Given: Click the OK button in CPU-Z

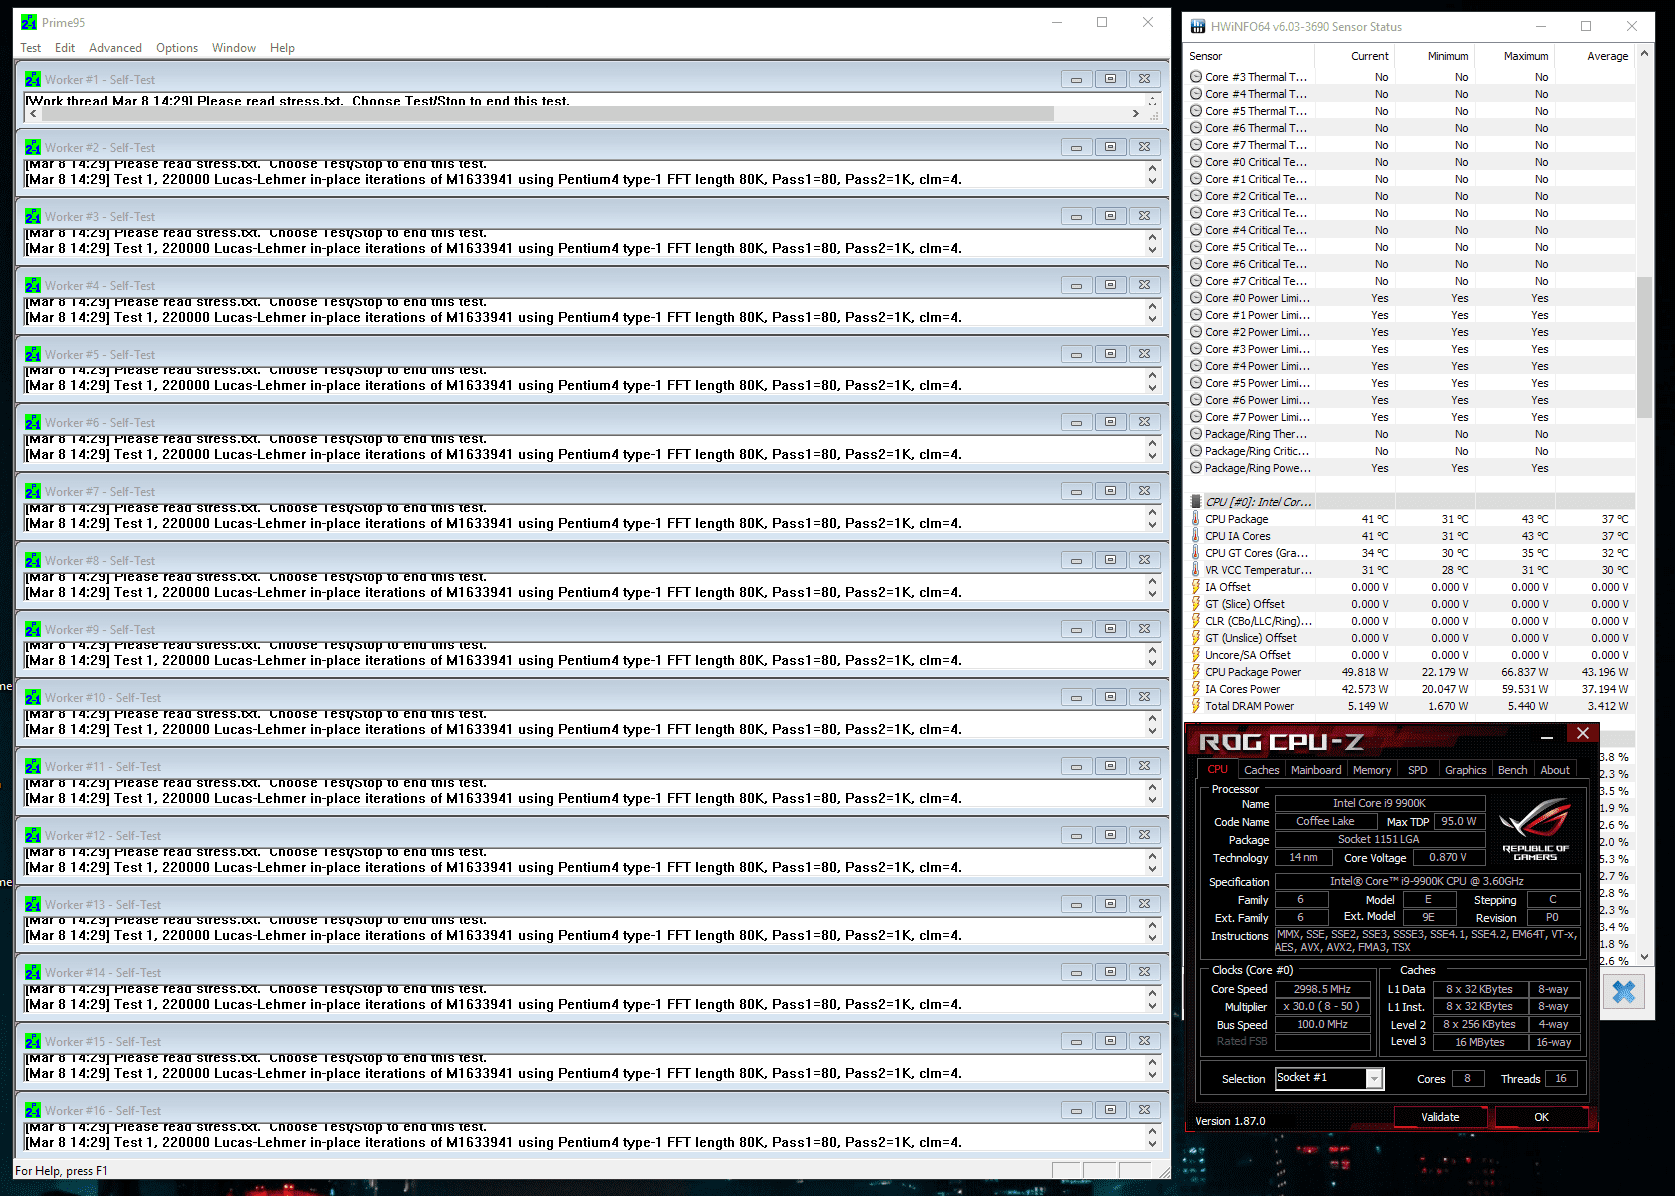Looking at the screenshot, I should 1541,1117.
